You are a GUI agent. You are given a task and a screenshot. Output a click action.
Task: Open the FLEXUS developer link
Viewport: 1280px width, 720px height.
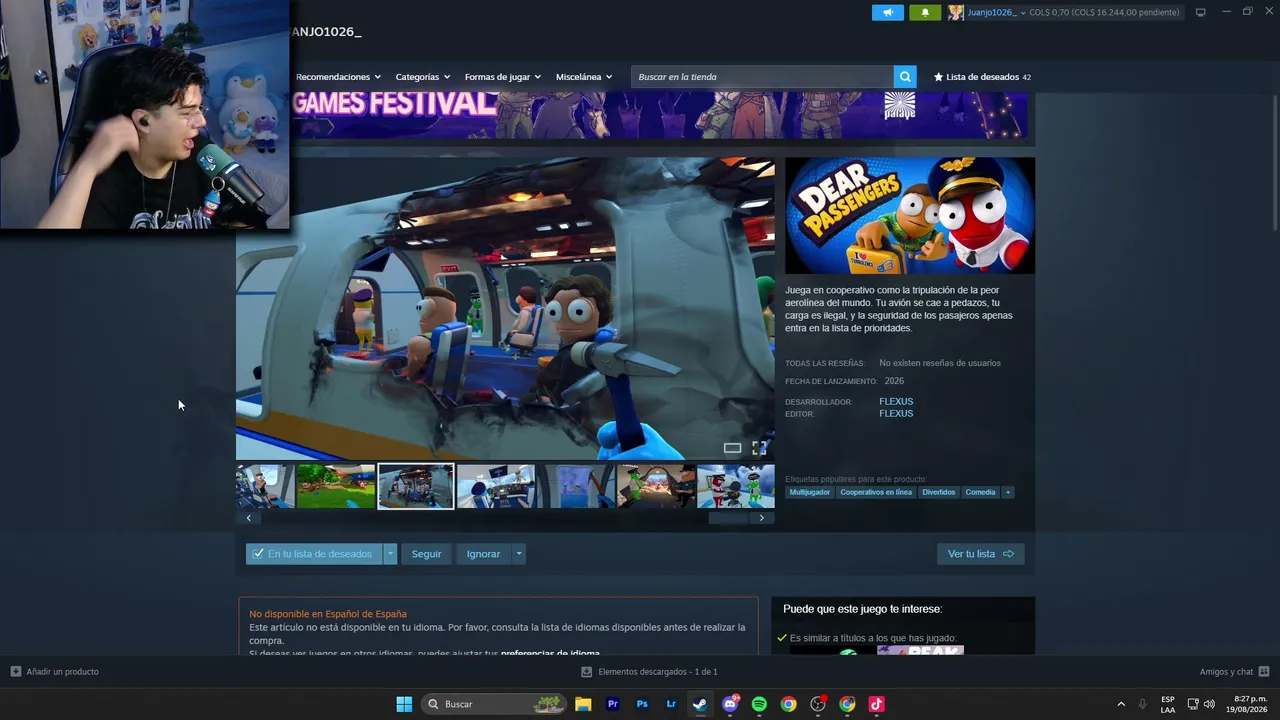[x=896, y=402]
